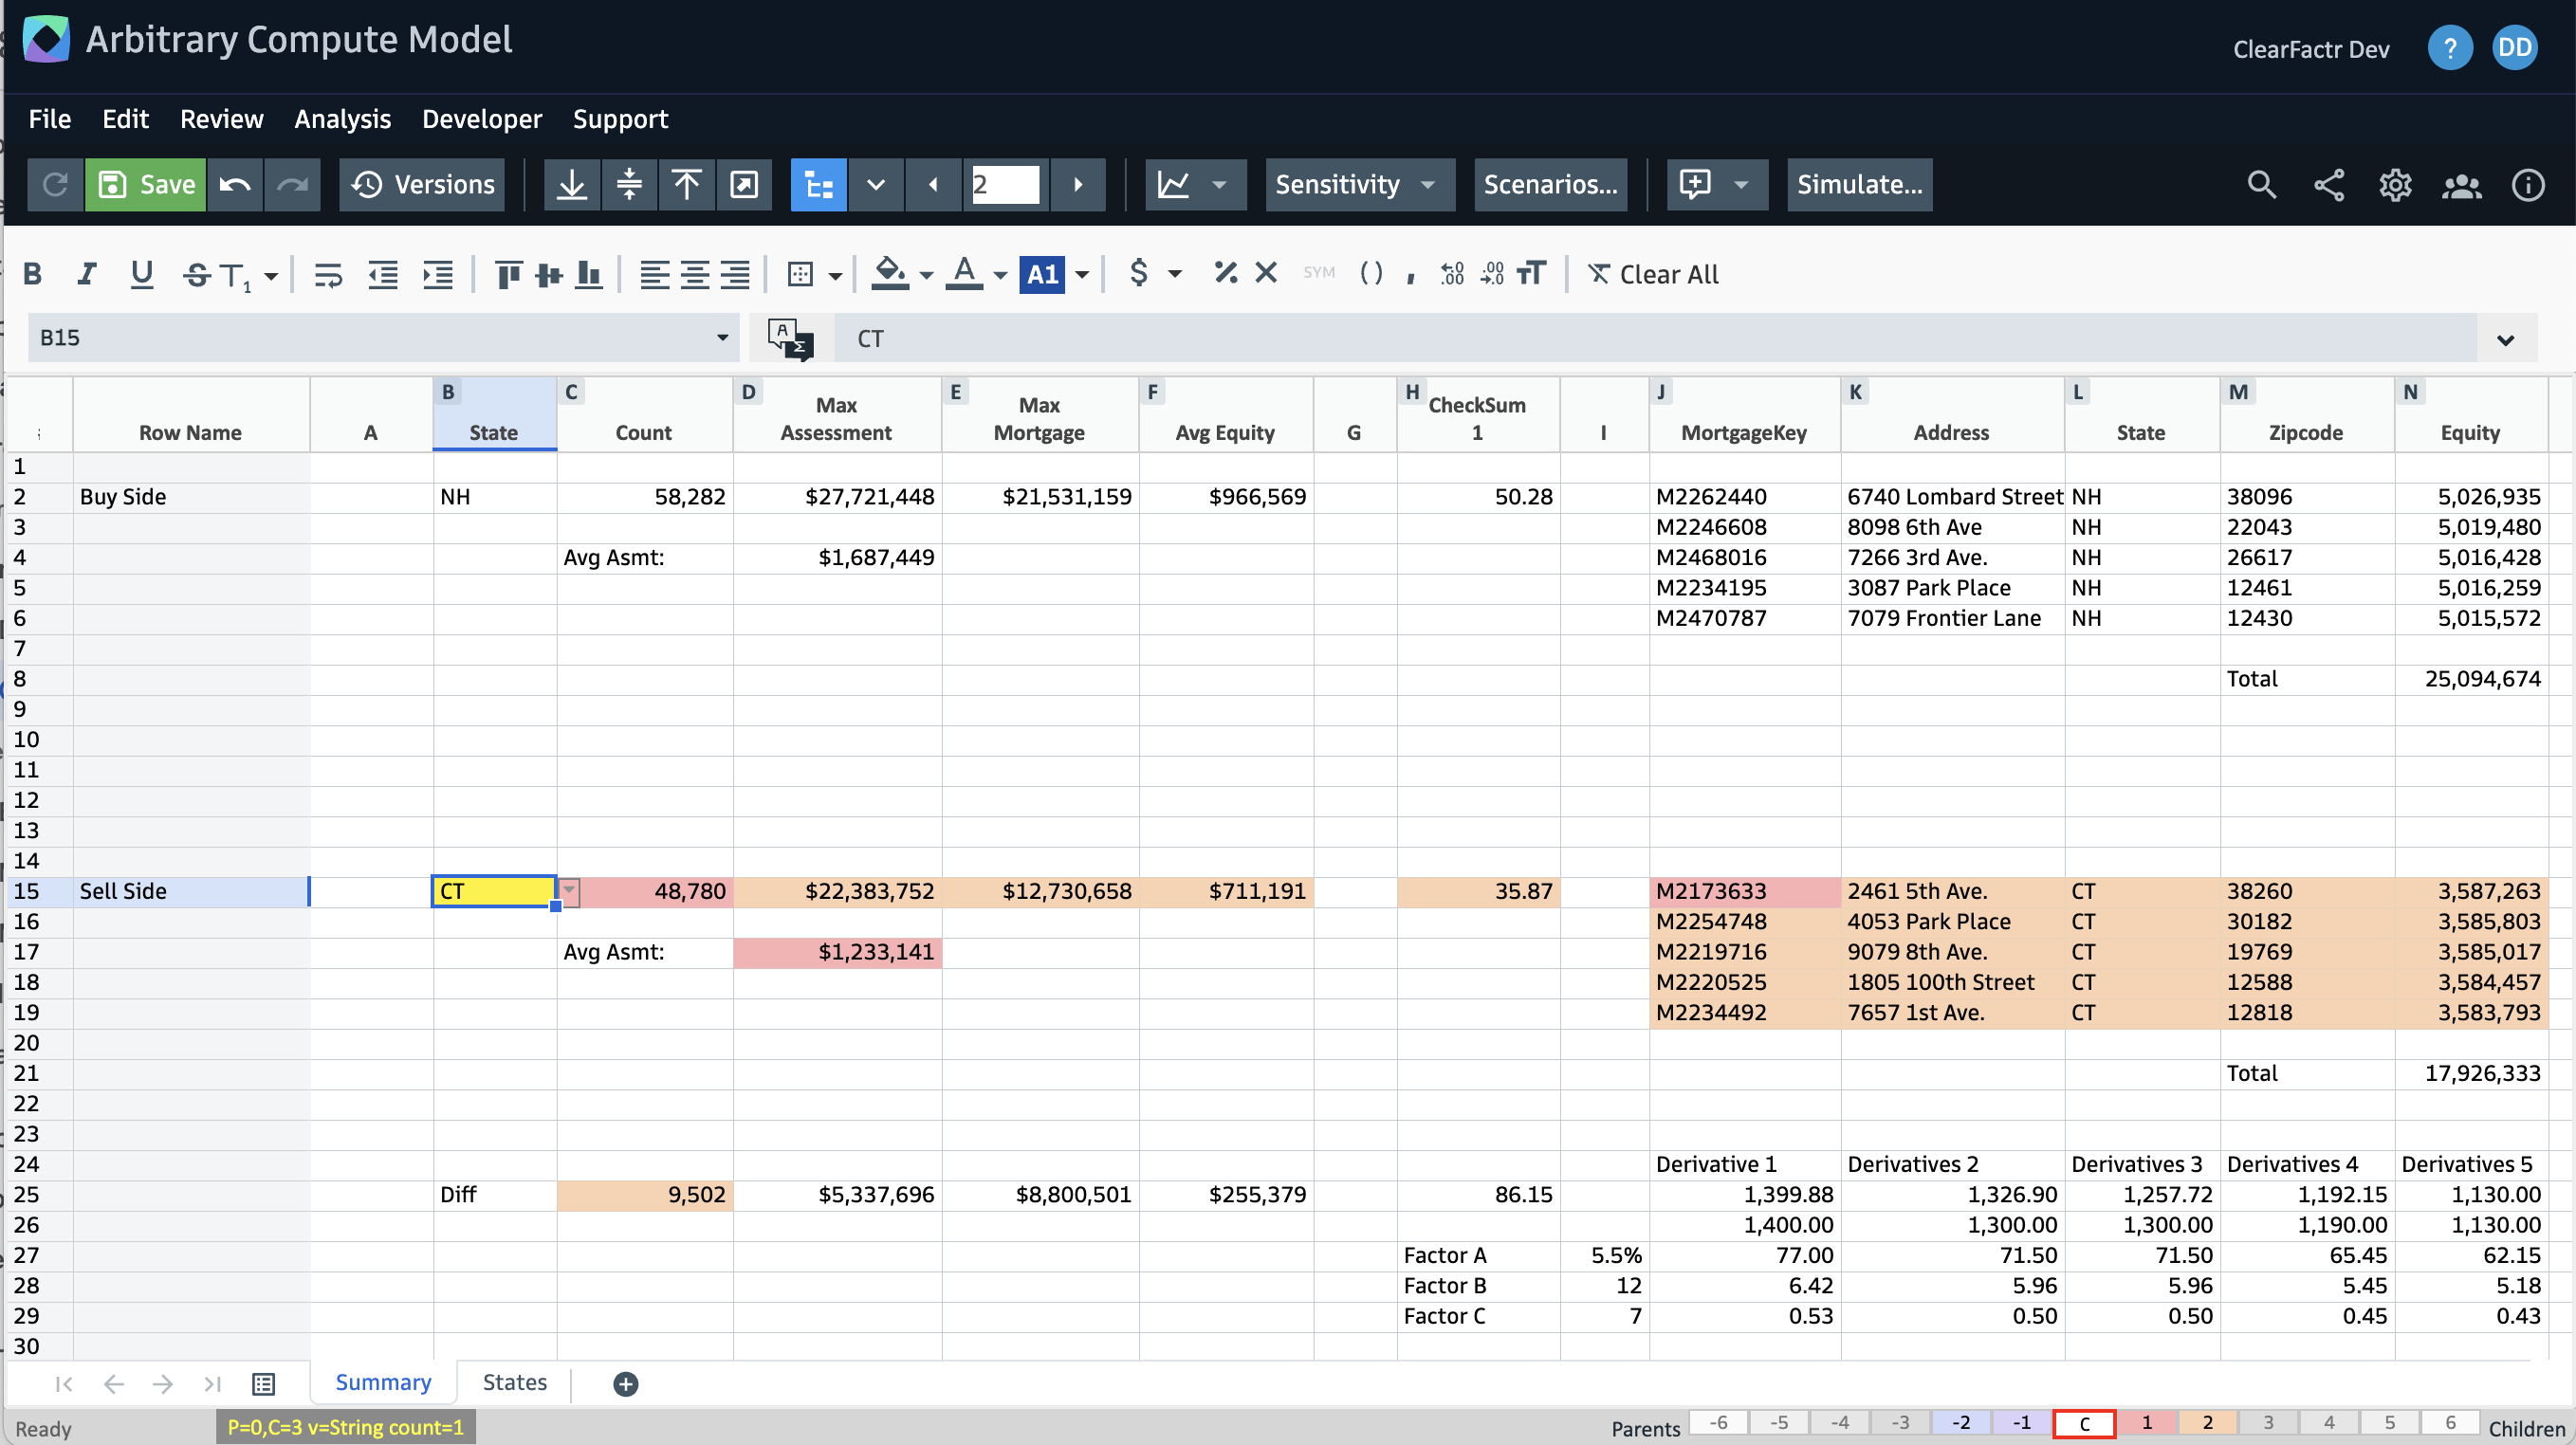This screenshot has width=2576, height=1445.
Task: Select child level 1 pink swatch
Action: tap(2146, 1422)
